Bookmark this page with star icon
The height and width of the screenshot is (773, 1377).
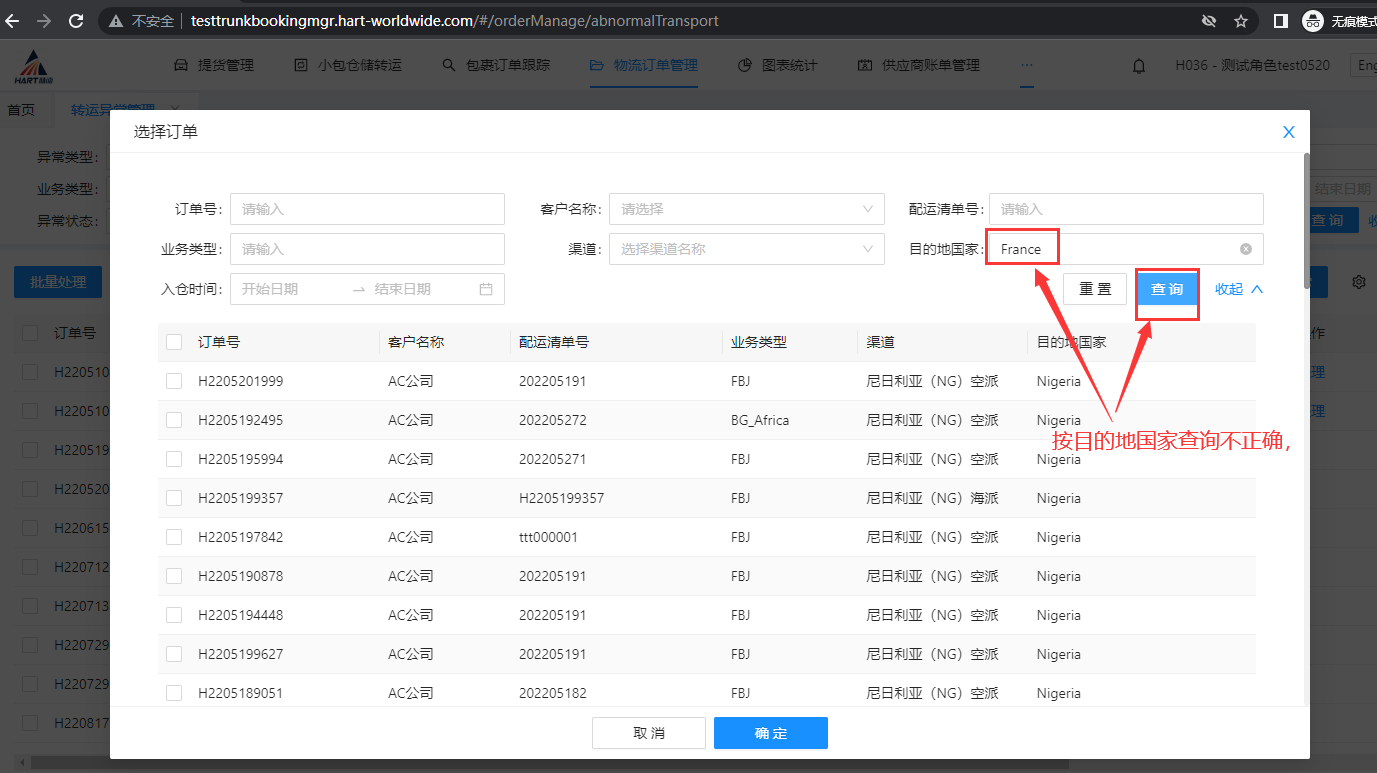click(1241, 21)
